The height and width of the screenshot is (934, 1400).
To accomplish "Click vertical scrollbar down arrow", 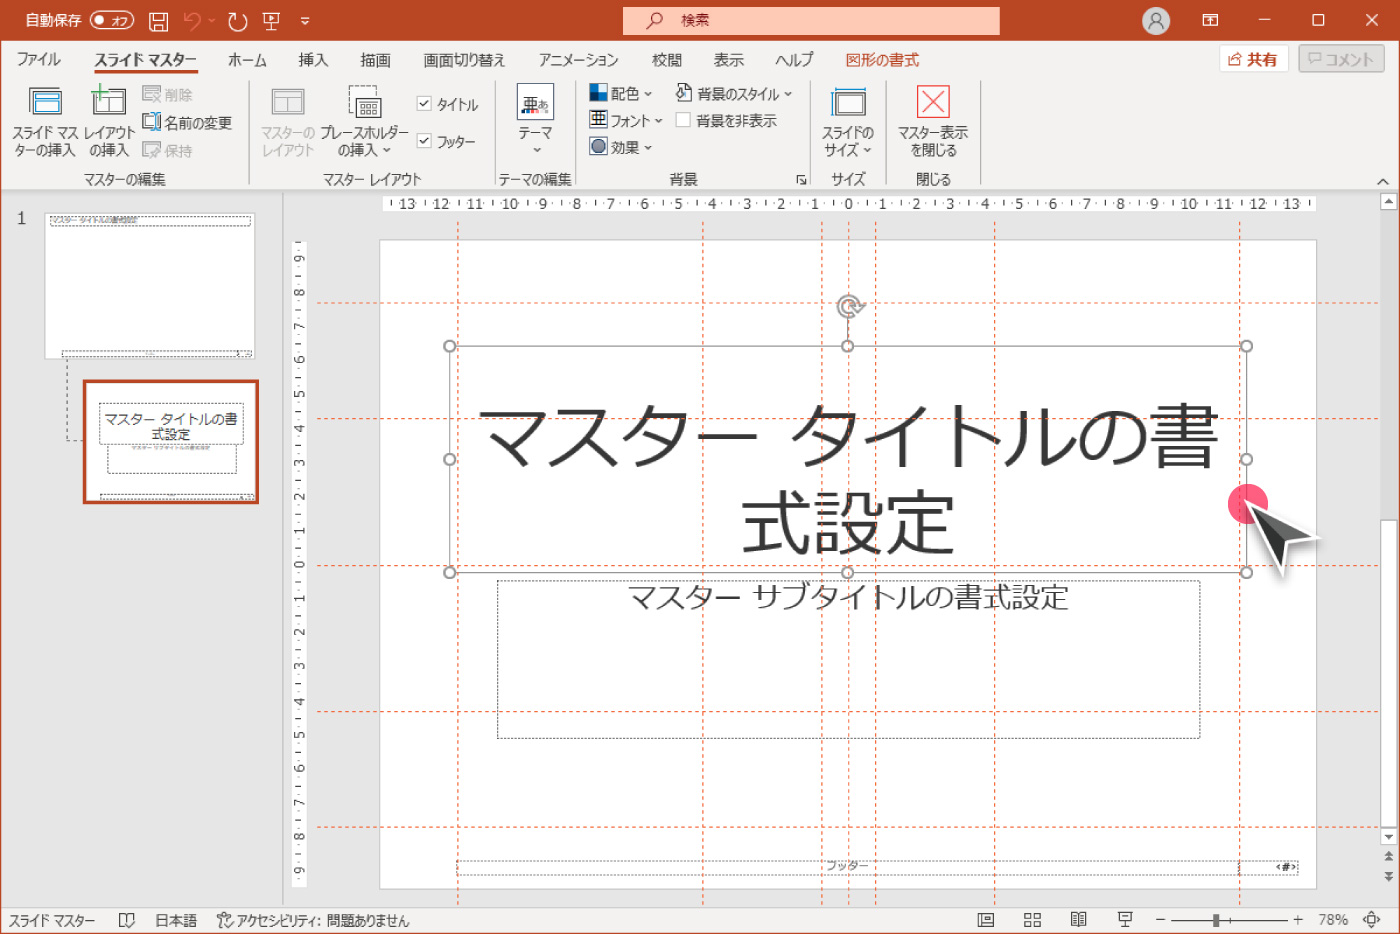I will pyautogui.click(x=1388, y=836).
